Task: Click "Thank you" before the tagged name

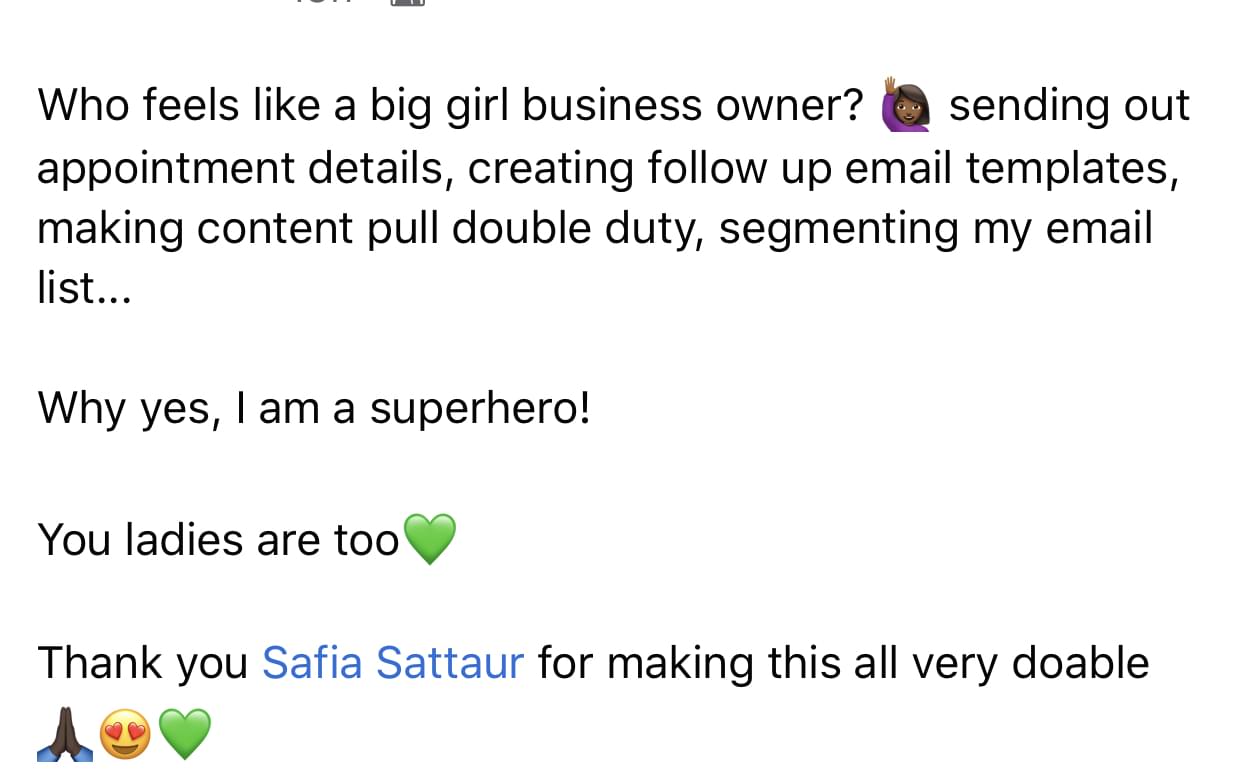Action: 142,663
